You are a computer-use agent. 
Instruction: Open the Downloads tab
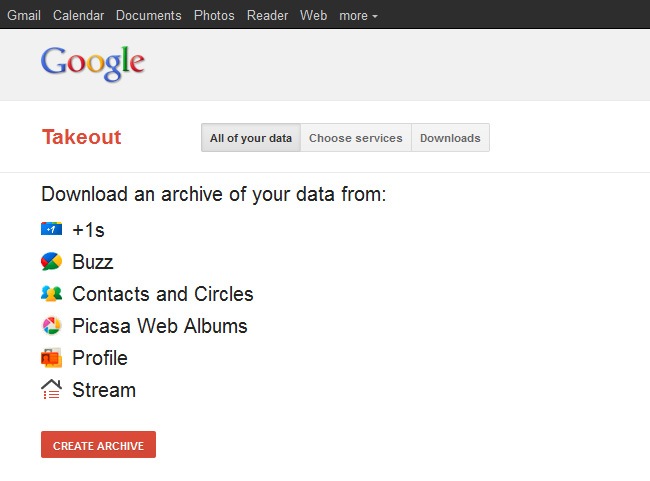coord(450,138)
